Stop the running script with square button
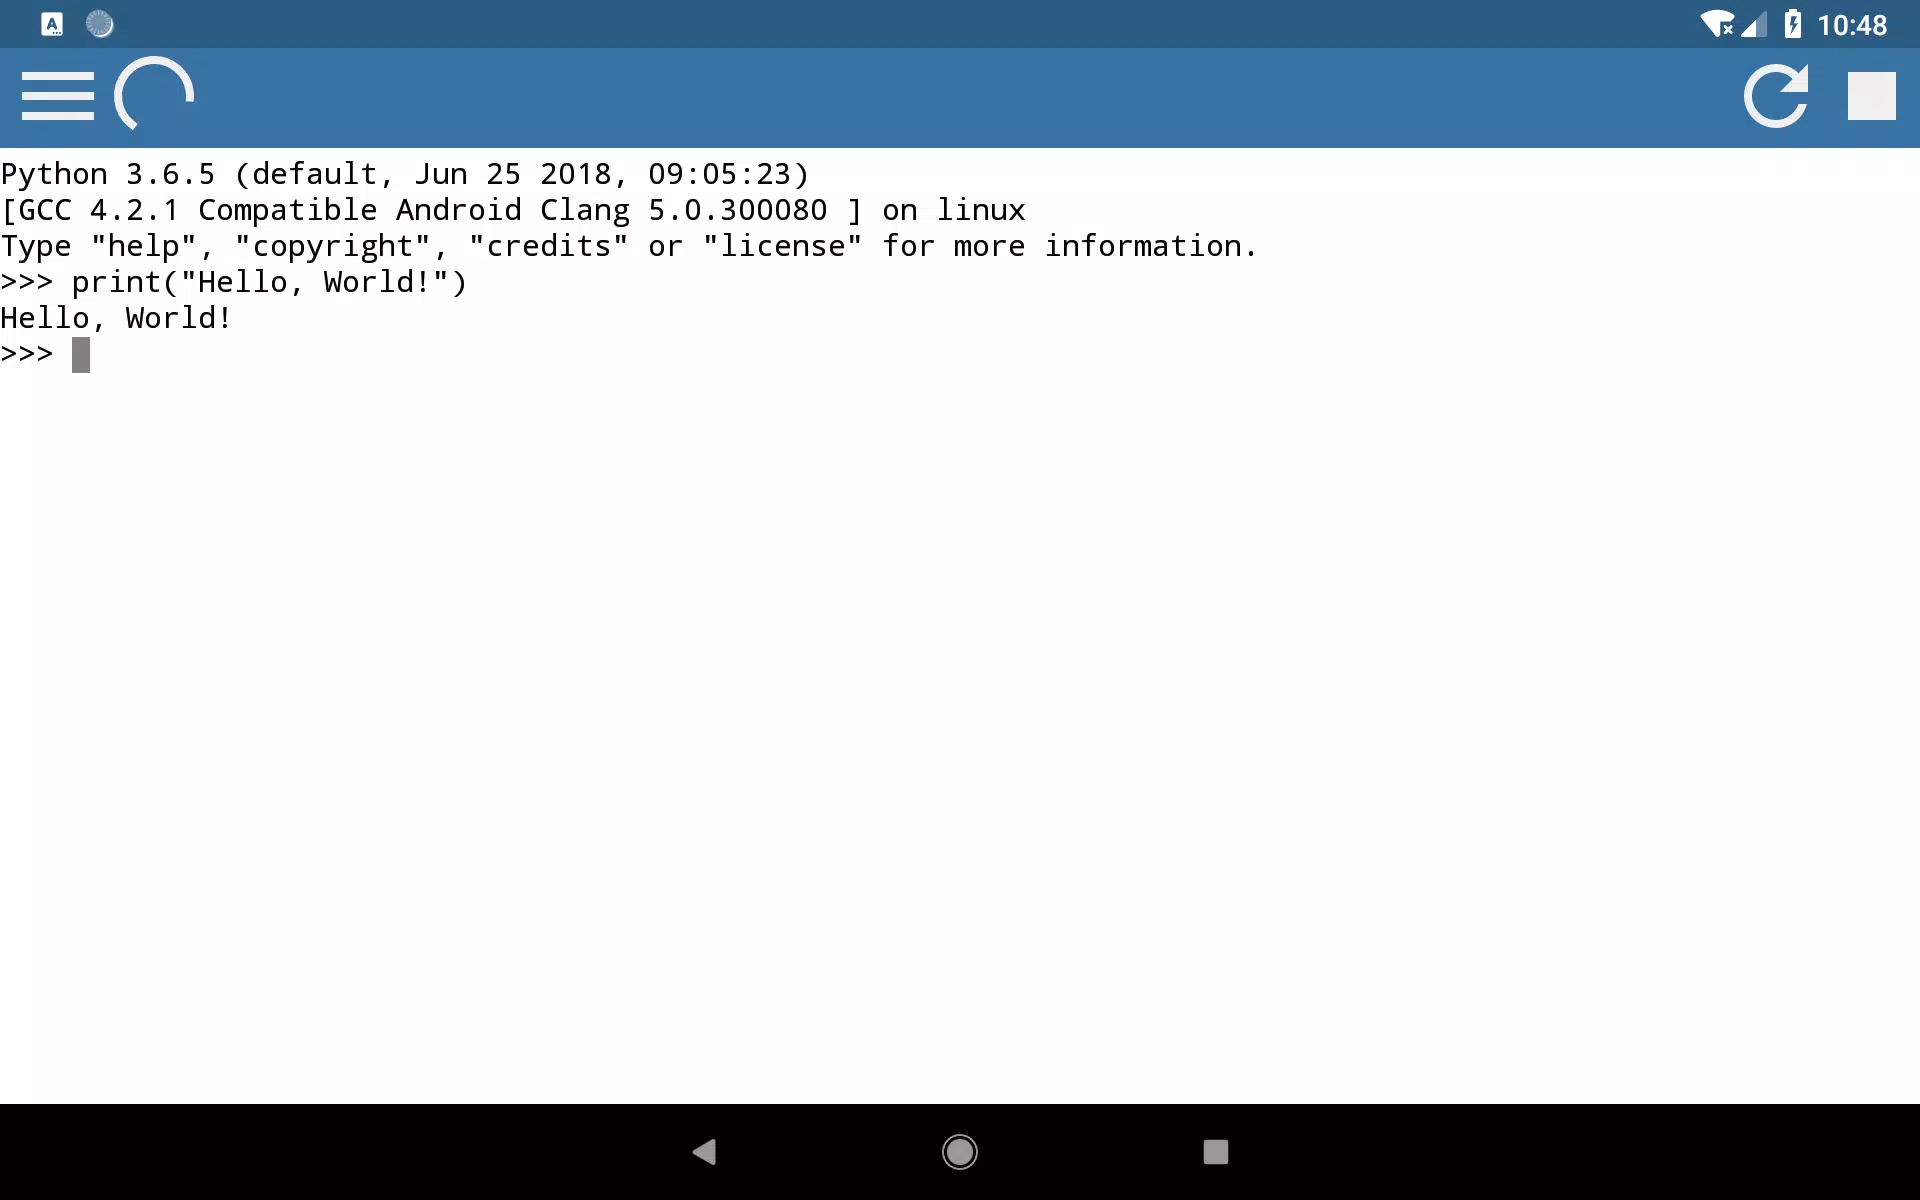The height and width of the screenshot is (1200, 1920). [1871, 96]
